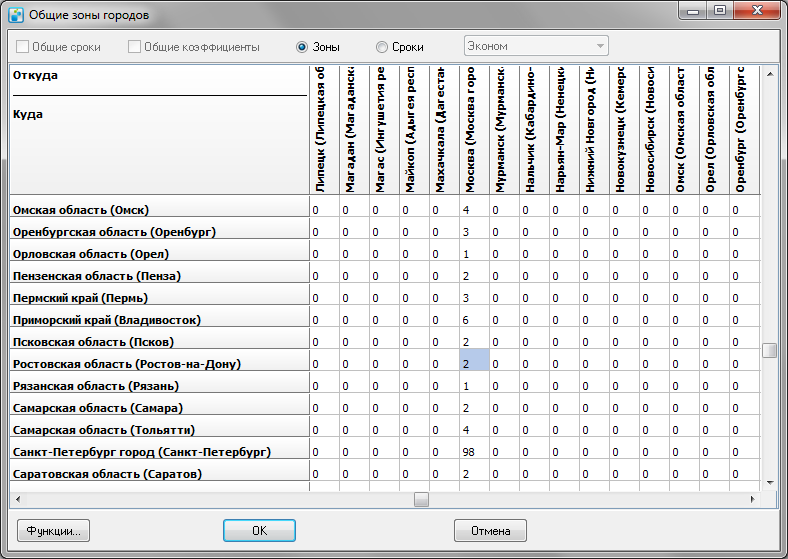Viewport: 788px width, 559px height.
Task: Select row 'Санкт-Петербург город (Санкт-Петербург)'
Action: click(159, 449)
